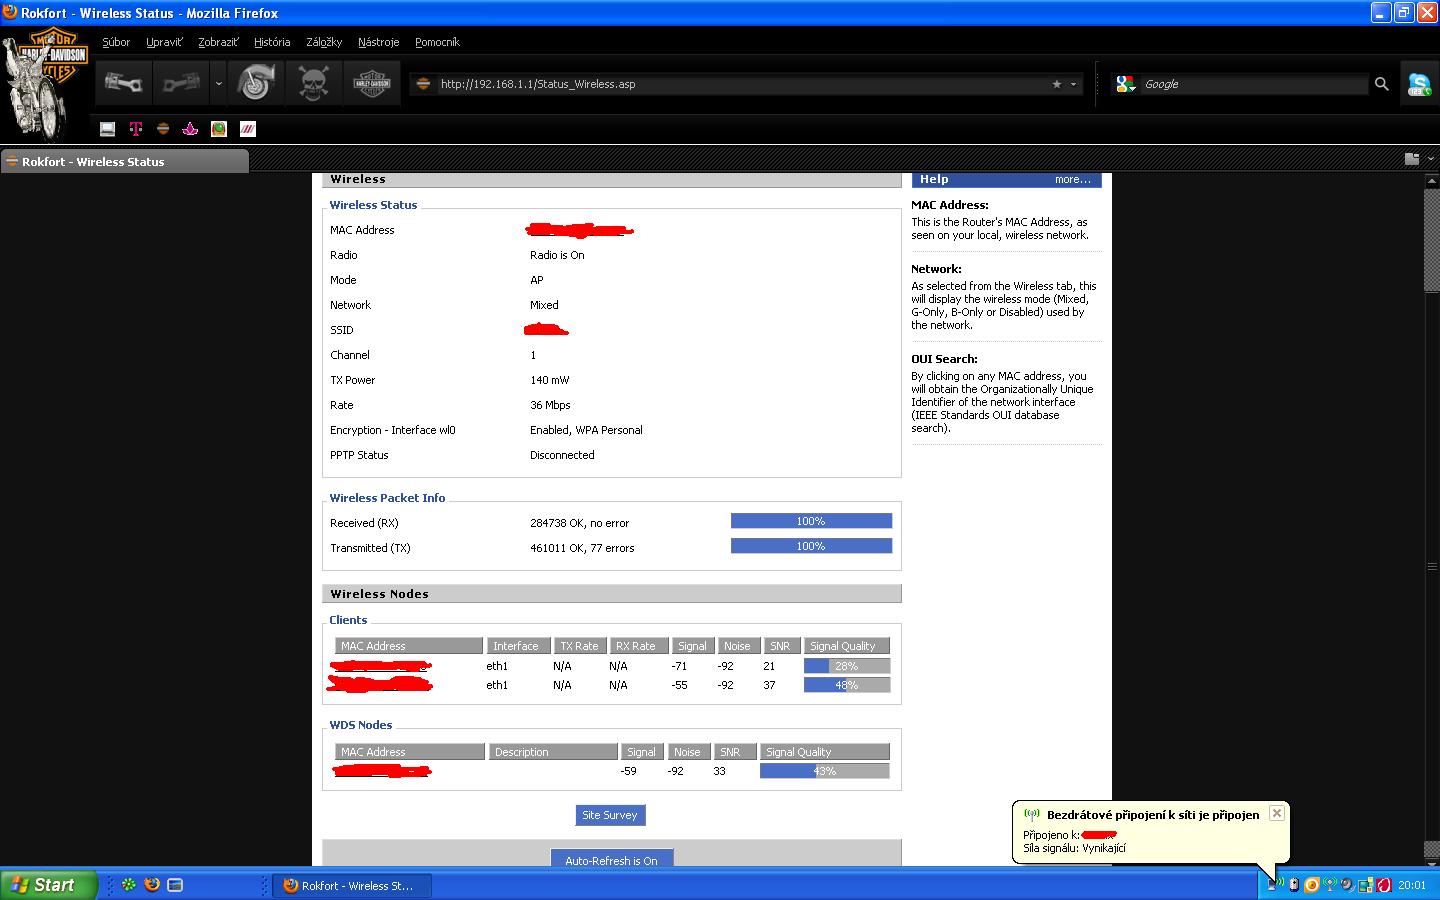Open the green-orange round bookmark icon
The image size is (1440, 900).
point(219,129)
